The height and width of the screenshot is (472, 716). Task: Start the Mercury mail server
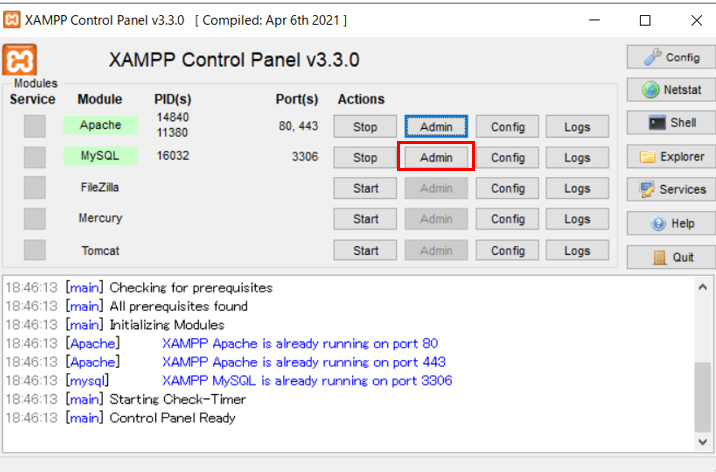pos(365,219)
